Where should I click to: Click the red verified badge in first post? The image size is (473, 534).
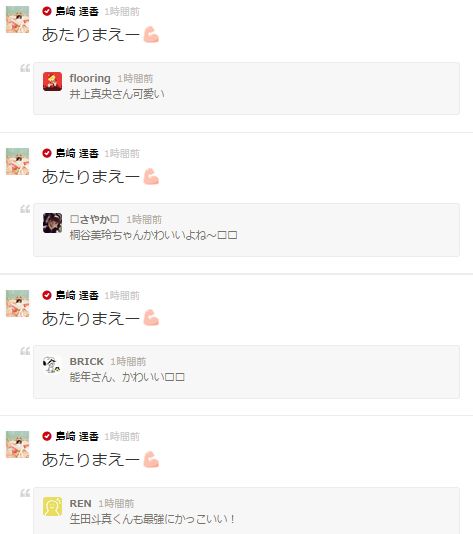[x=47, y=11]
